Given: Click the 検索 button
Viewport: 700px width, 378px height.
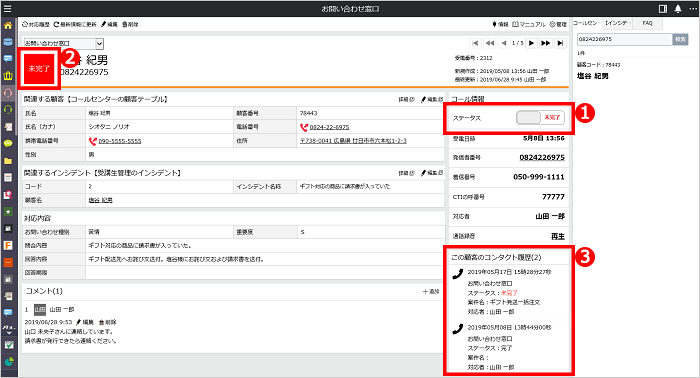Looking at the screenshot, I should (680, 39).
